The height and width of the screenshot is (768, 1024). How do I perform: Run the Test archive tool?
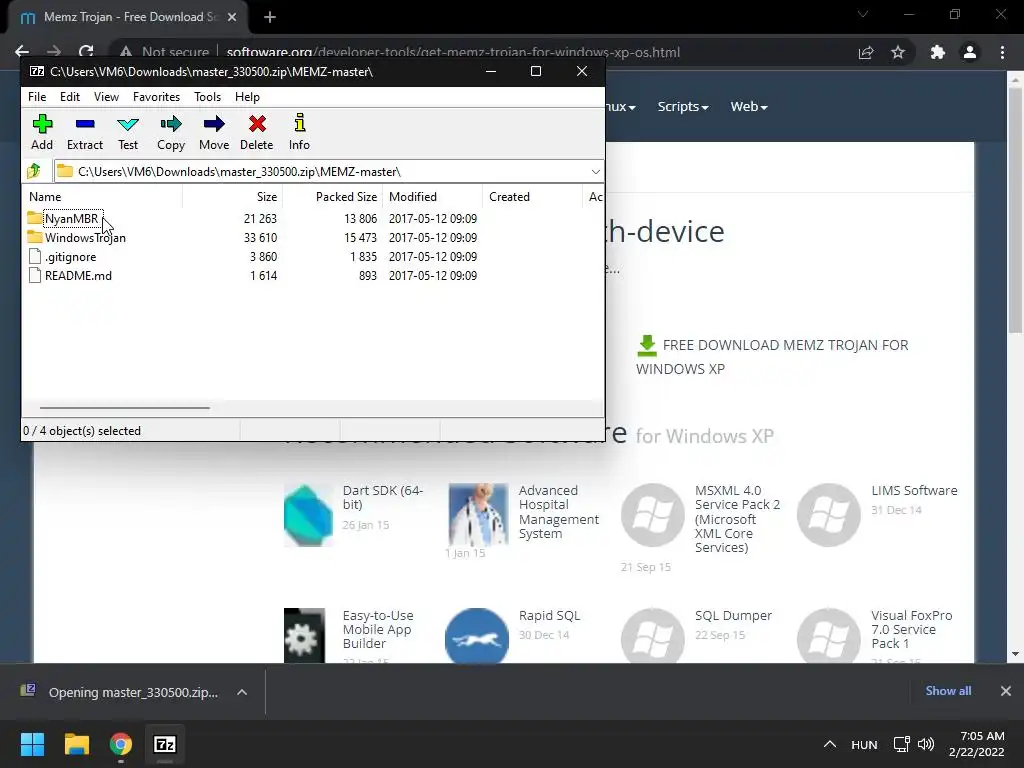coord(128,132)
